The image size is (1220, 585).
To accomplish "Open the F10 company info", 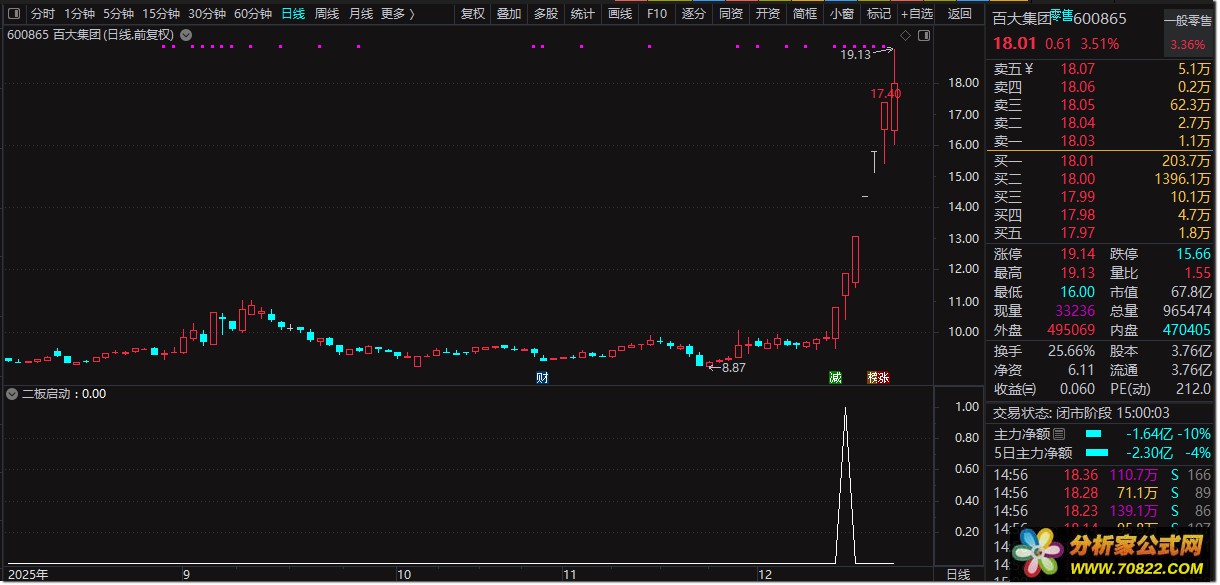I will click(657, 14).
